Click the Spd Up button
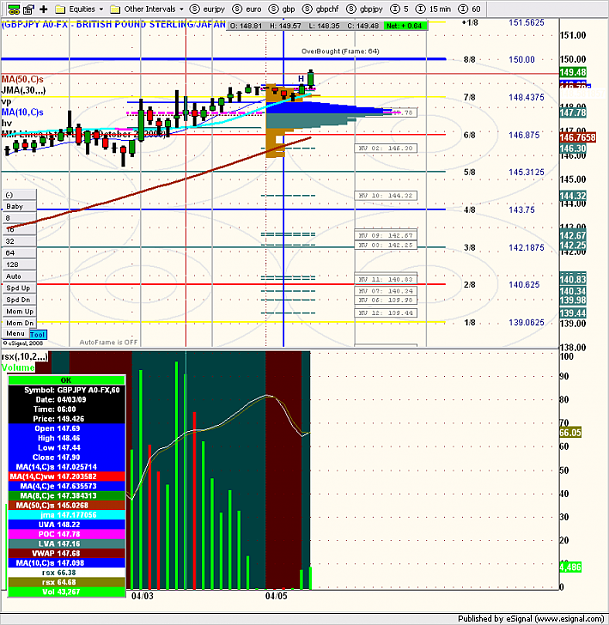Viewport: 609px width, 625px height. 20,288
